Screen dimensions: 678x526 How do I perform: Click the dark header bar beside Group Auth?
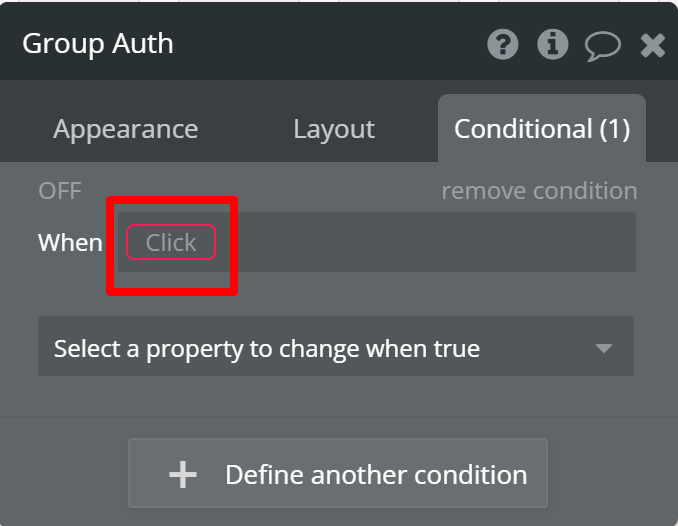point(329,43)
